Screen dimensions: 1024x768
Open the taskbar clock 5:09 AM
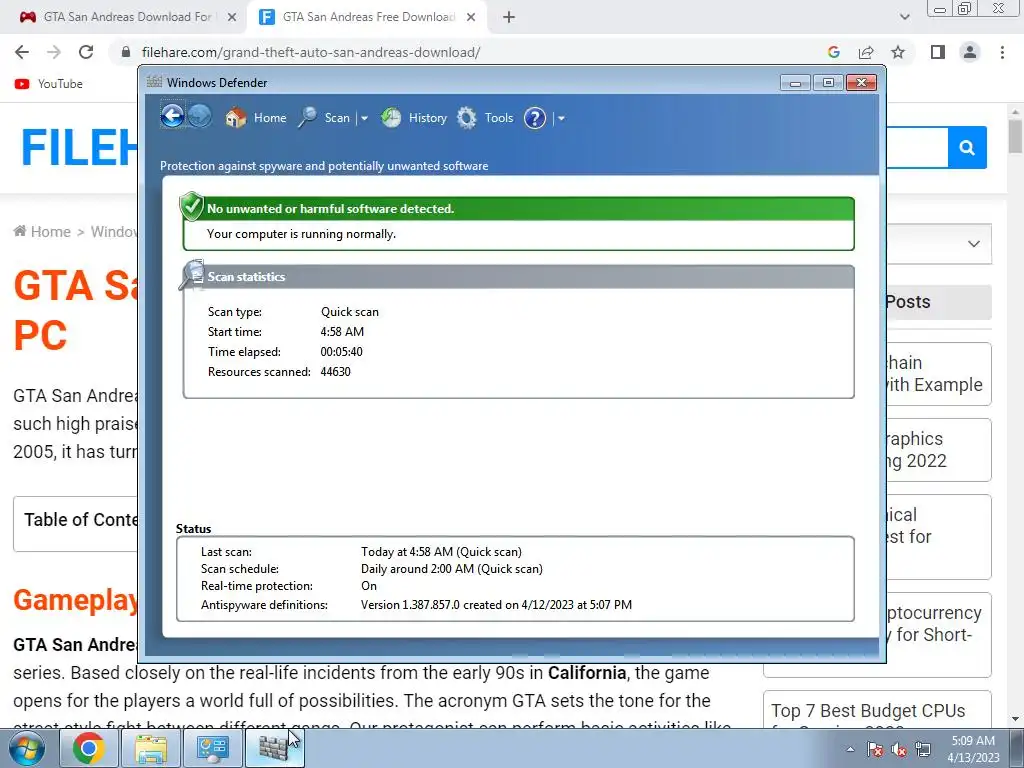pyautogui.click(x=973, y=749)
